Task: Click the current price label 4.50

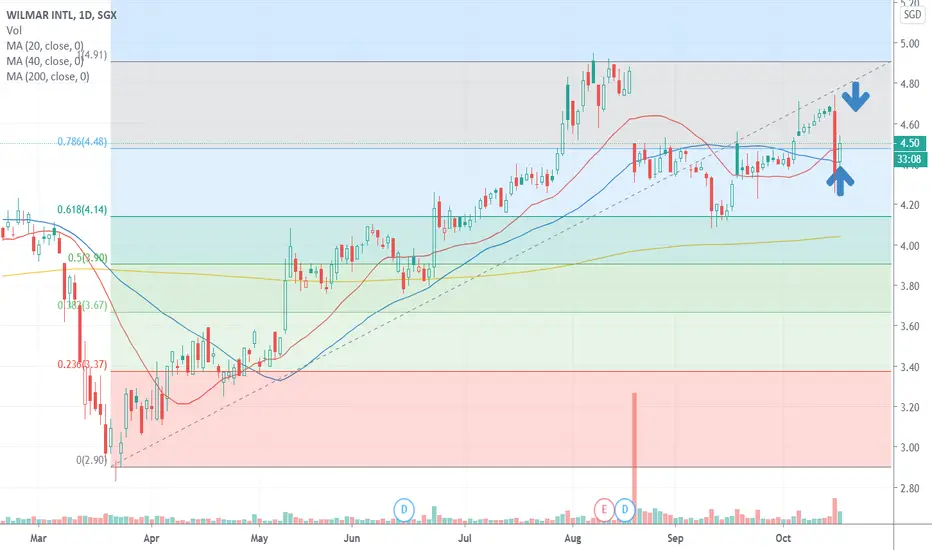Action: click(x=909, y=143)
